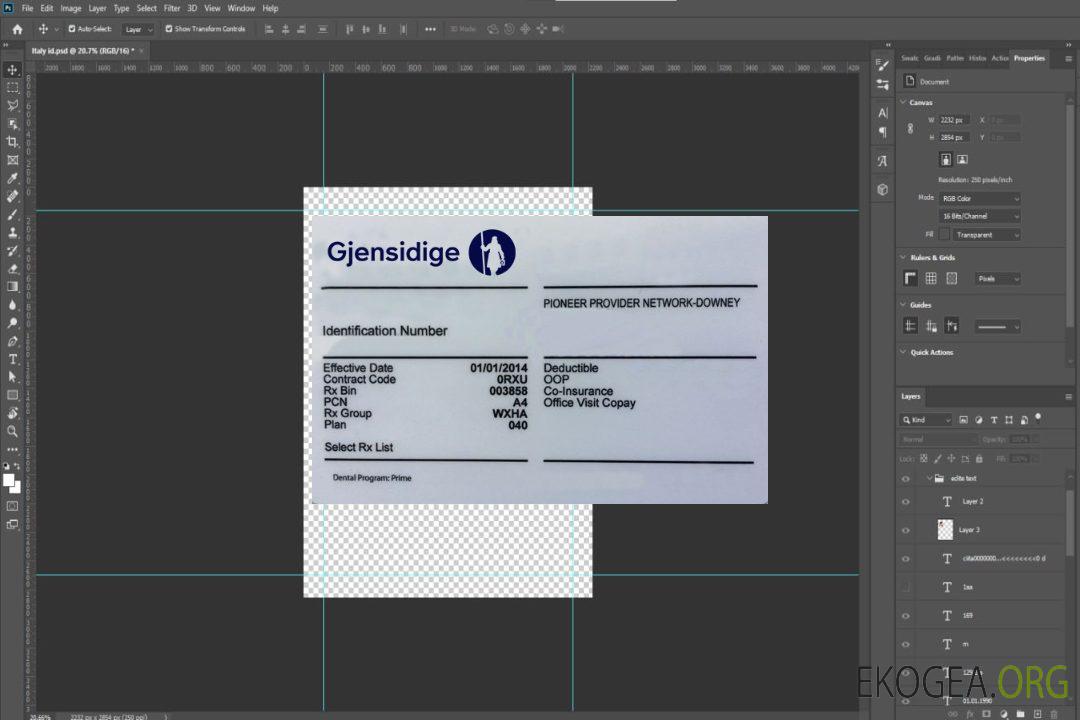Choose the Lasso tool
Image resolution: width=1080 pixels, height=720 pixels.
[x=12, y=105]
